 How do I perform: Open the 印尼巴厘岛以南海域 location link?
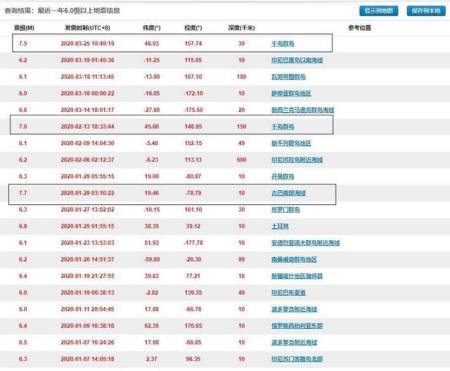(x=297, y=60)
